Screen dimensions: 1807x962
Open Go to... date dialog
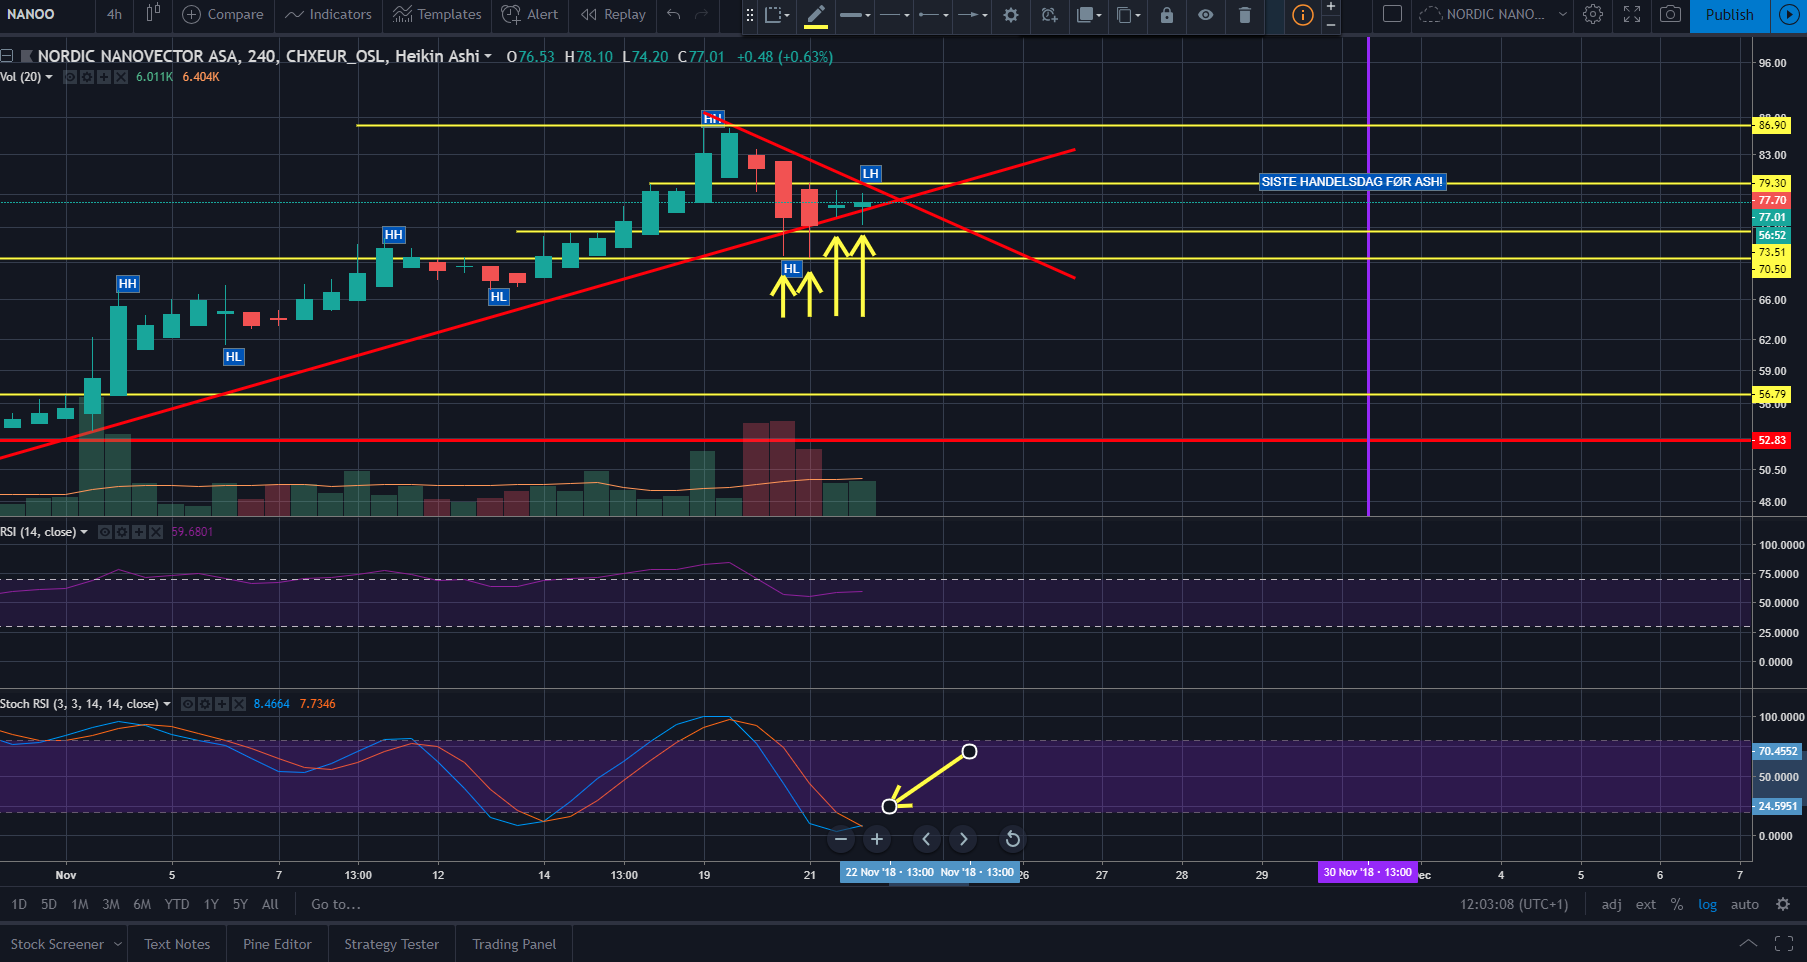pyautogui.click(x=336, y=904)
